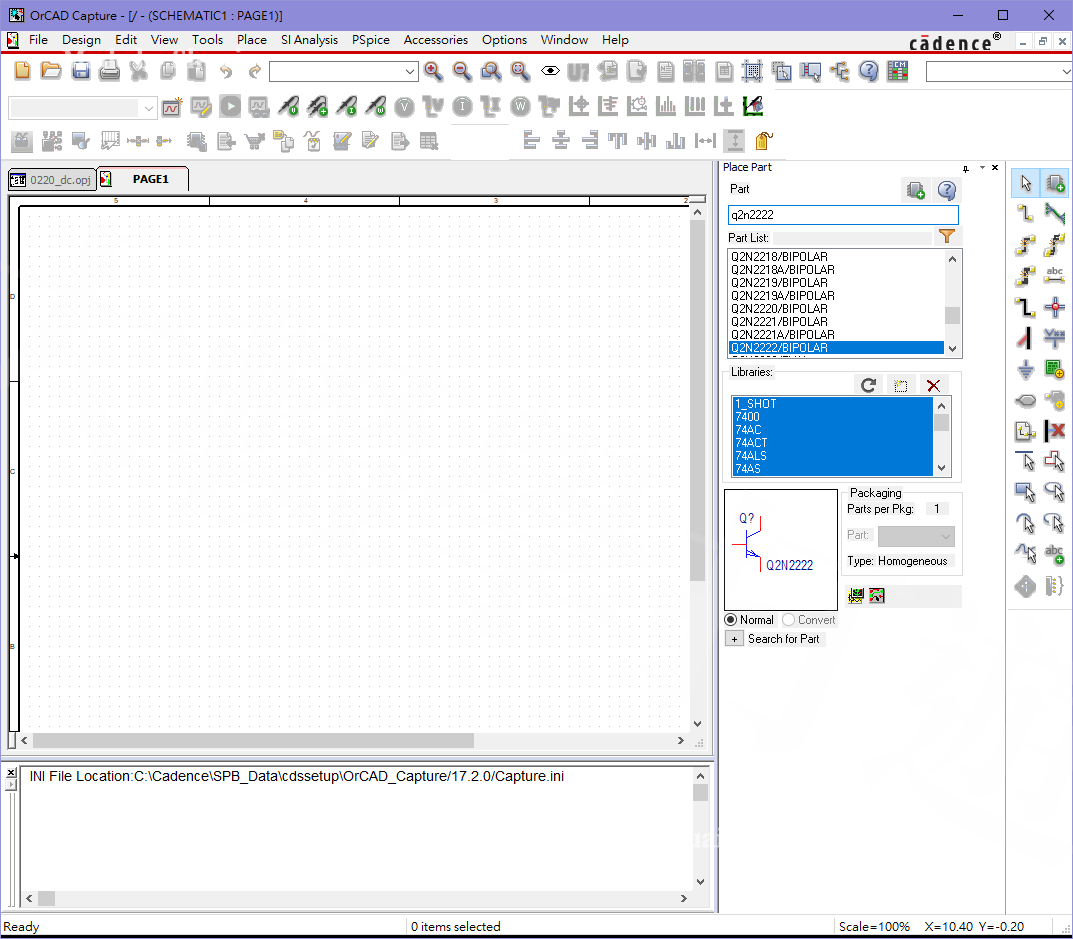The image size is (1073, 939).
Task: Open the Accessories menu
Action: (436, 40)
